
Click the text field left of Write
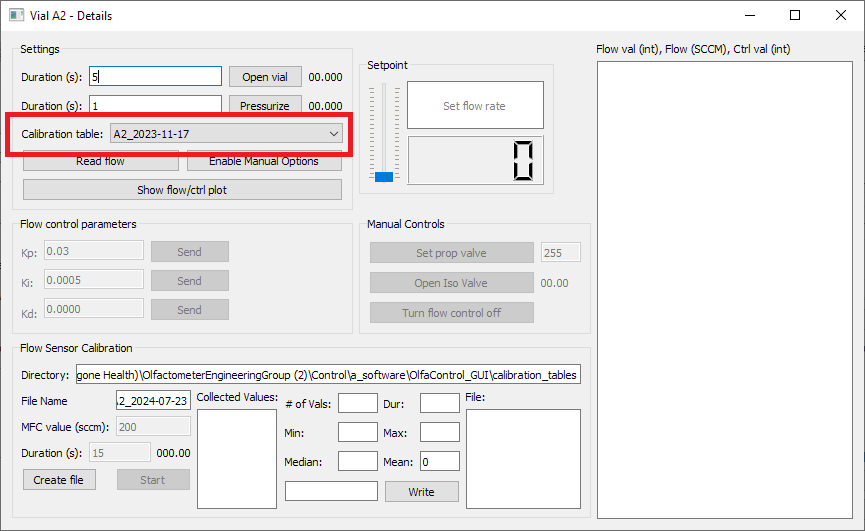331,491
